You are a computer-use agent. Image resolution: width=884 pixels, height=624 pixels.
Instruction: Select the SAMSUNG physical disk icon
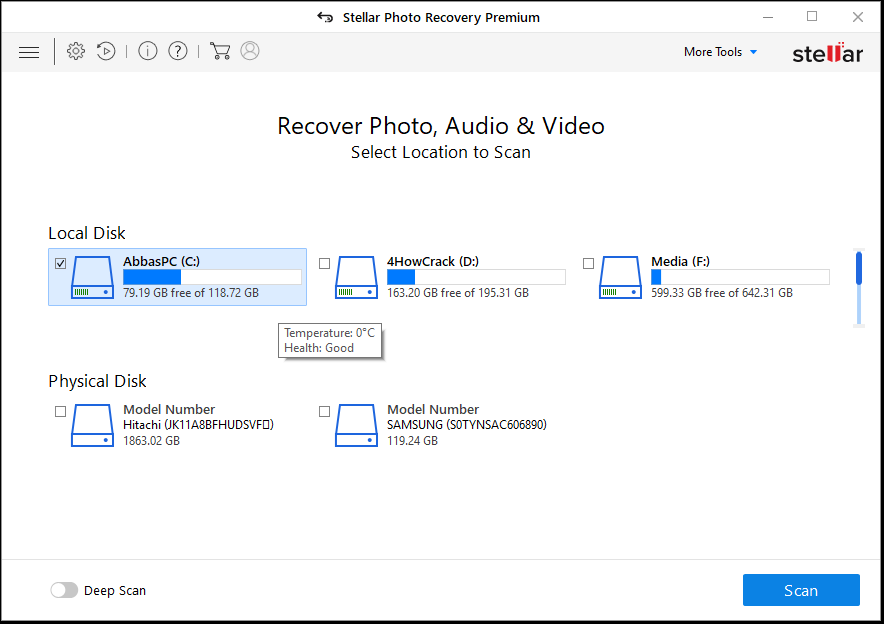tap(356, 426)
